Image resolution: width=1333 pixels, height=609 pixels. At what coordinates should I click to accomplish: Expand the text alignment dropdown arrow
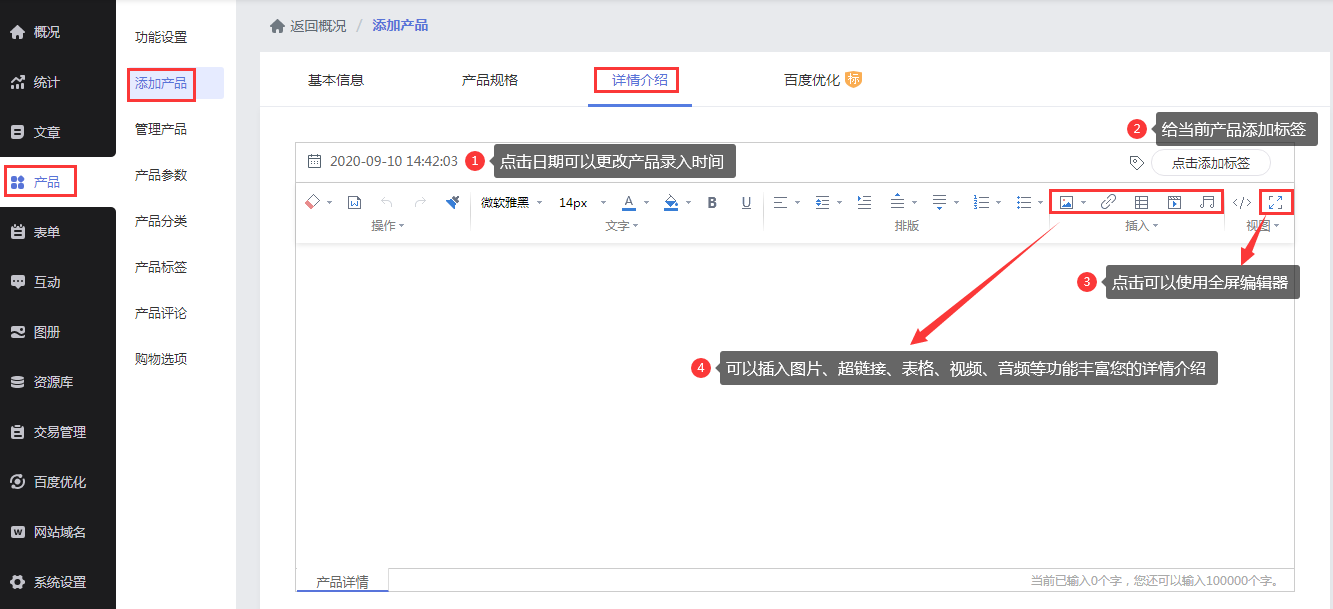(797, 203)
